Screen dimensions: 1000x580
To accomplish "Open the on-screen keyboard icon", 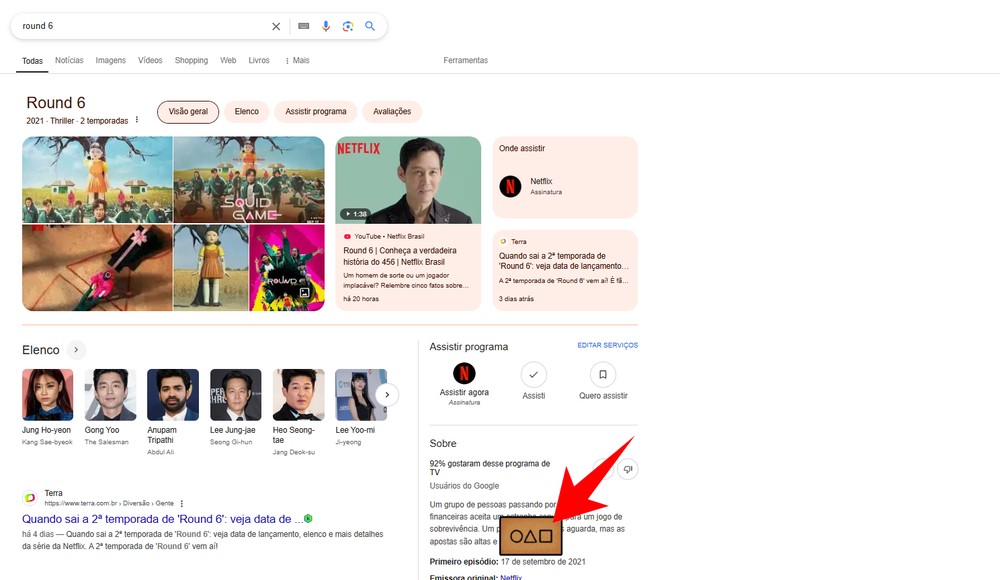I will tap(304, 26).
